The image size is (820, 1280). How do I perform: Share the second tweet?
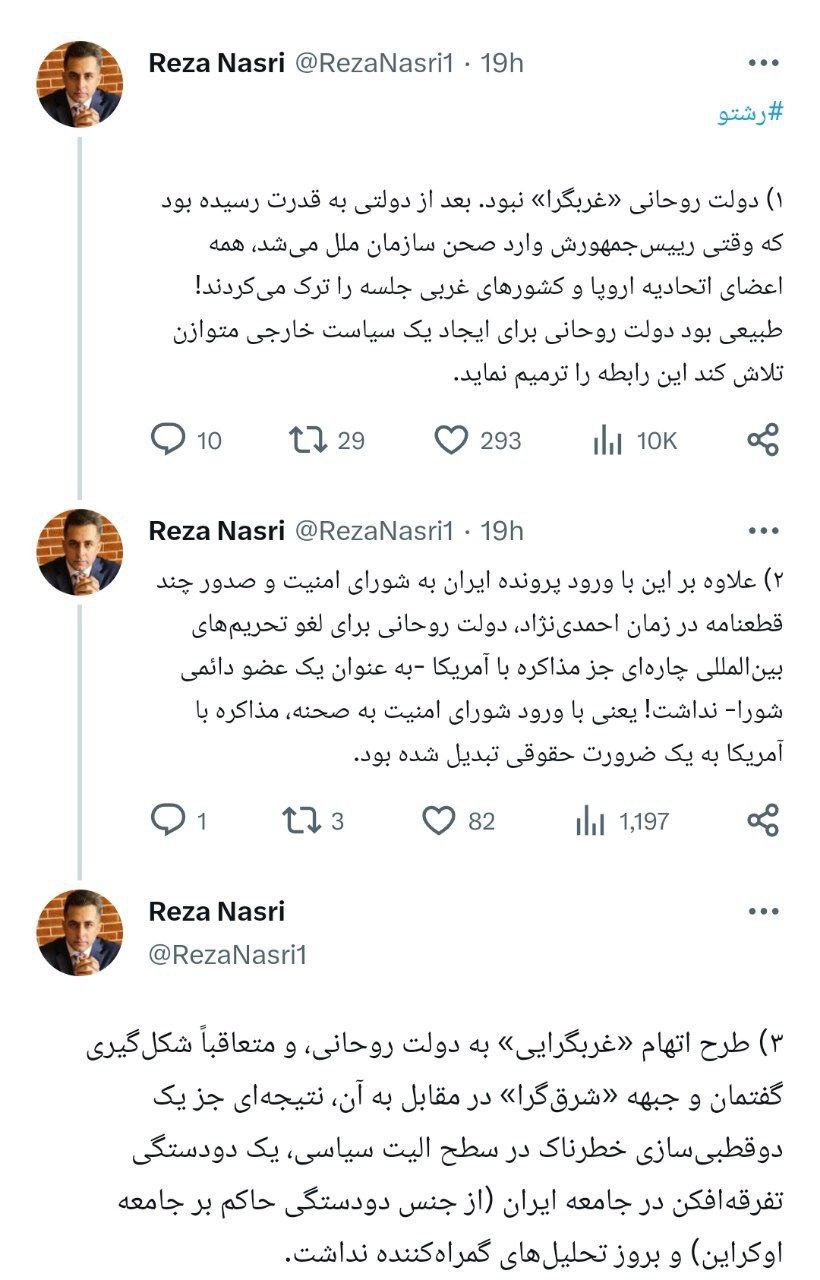coord(762,821)
